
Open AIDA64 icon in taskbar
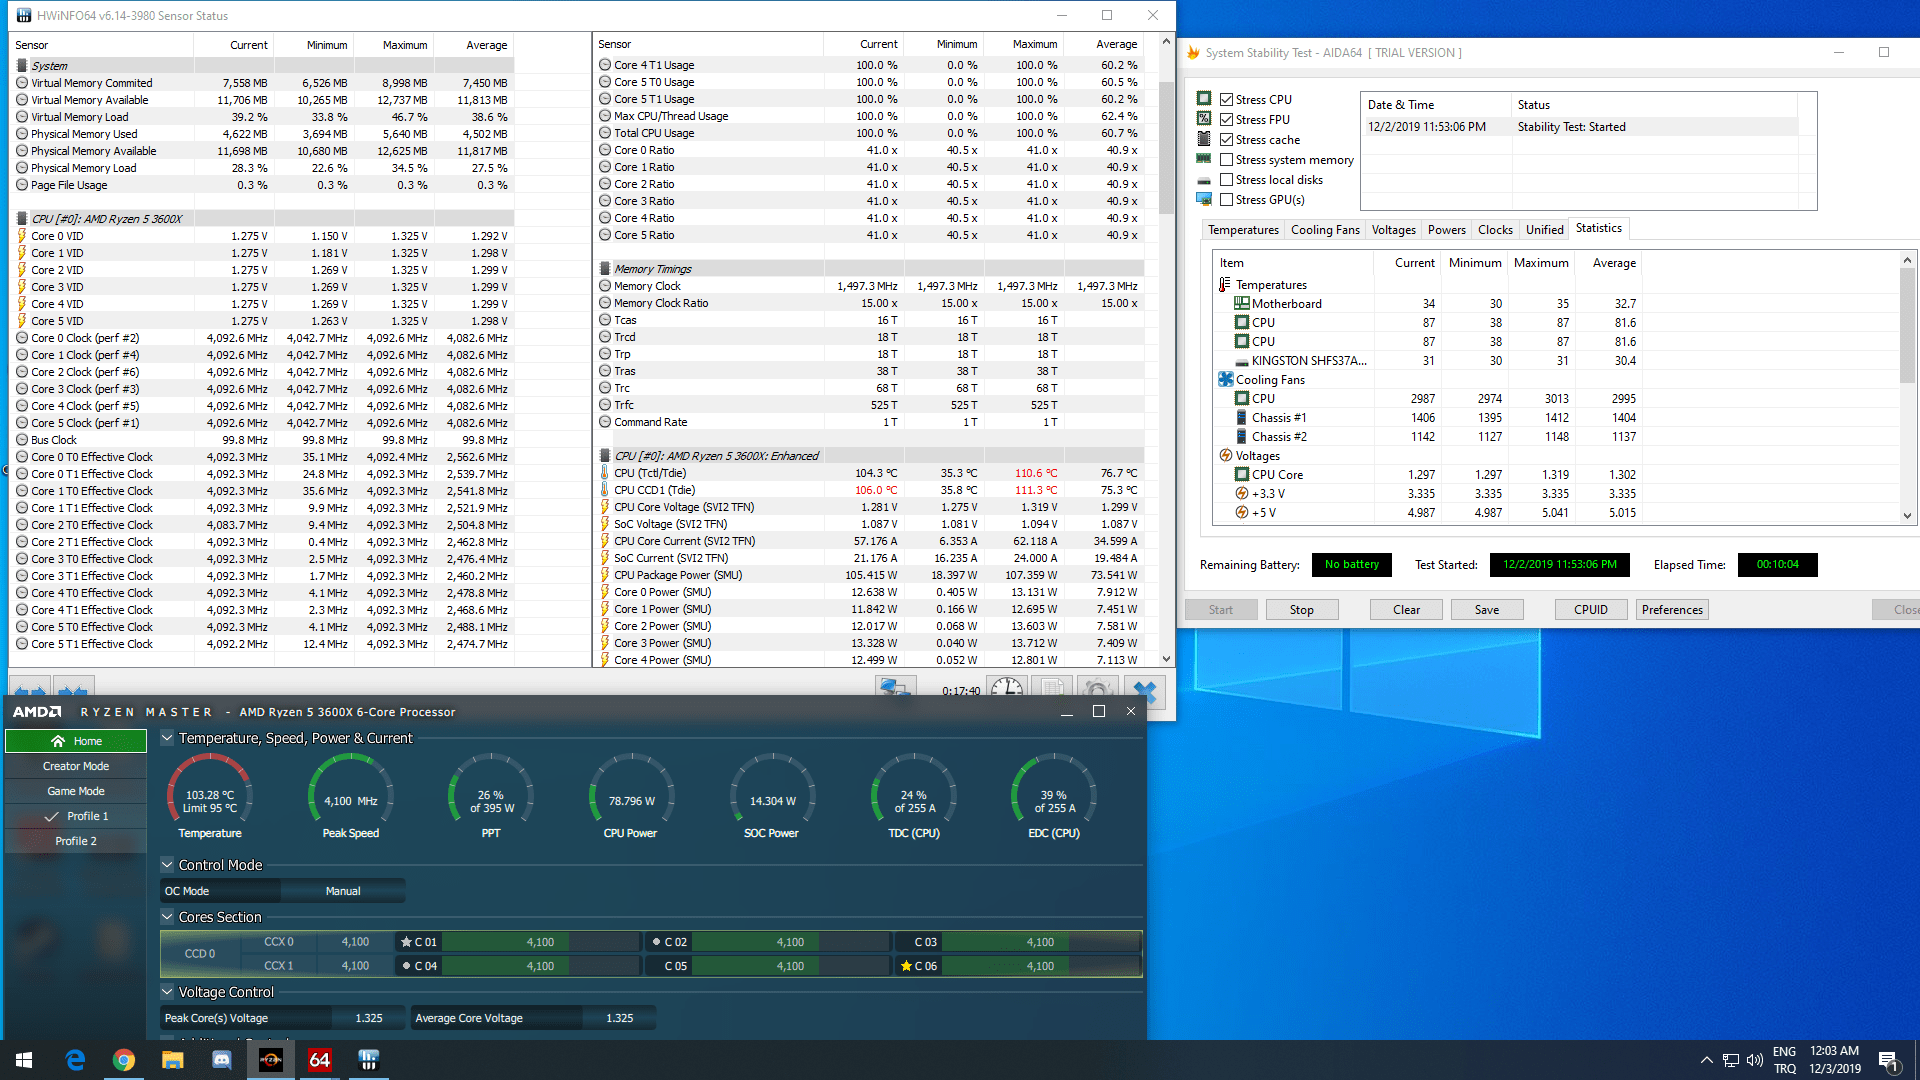[319, 1060]
